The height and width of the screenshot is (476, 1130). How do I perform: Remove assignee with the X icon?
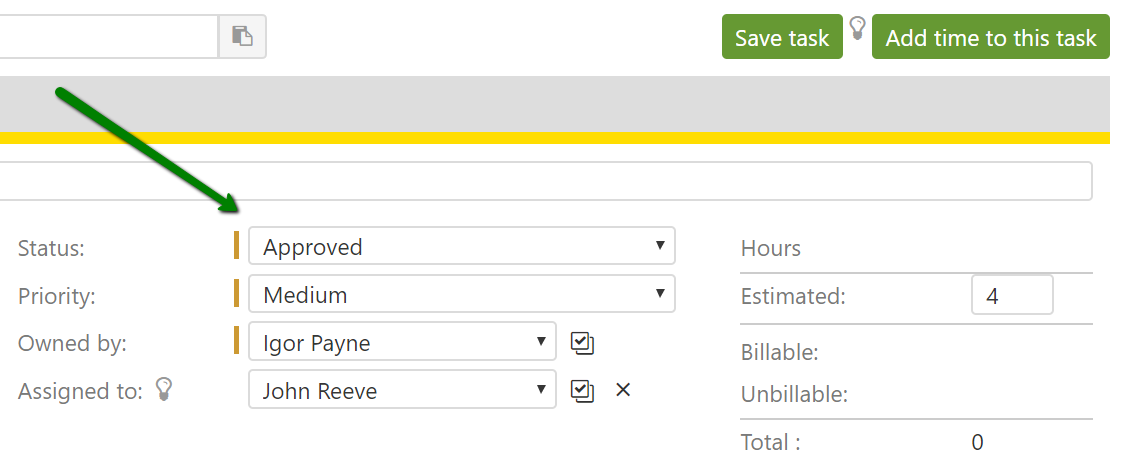623,390
